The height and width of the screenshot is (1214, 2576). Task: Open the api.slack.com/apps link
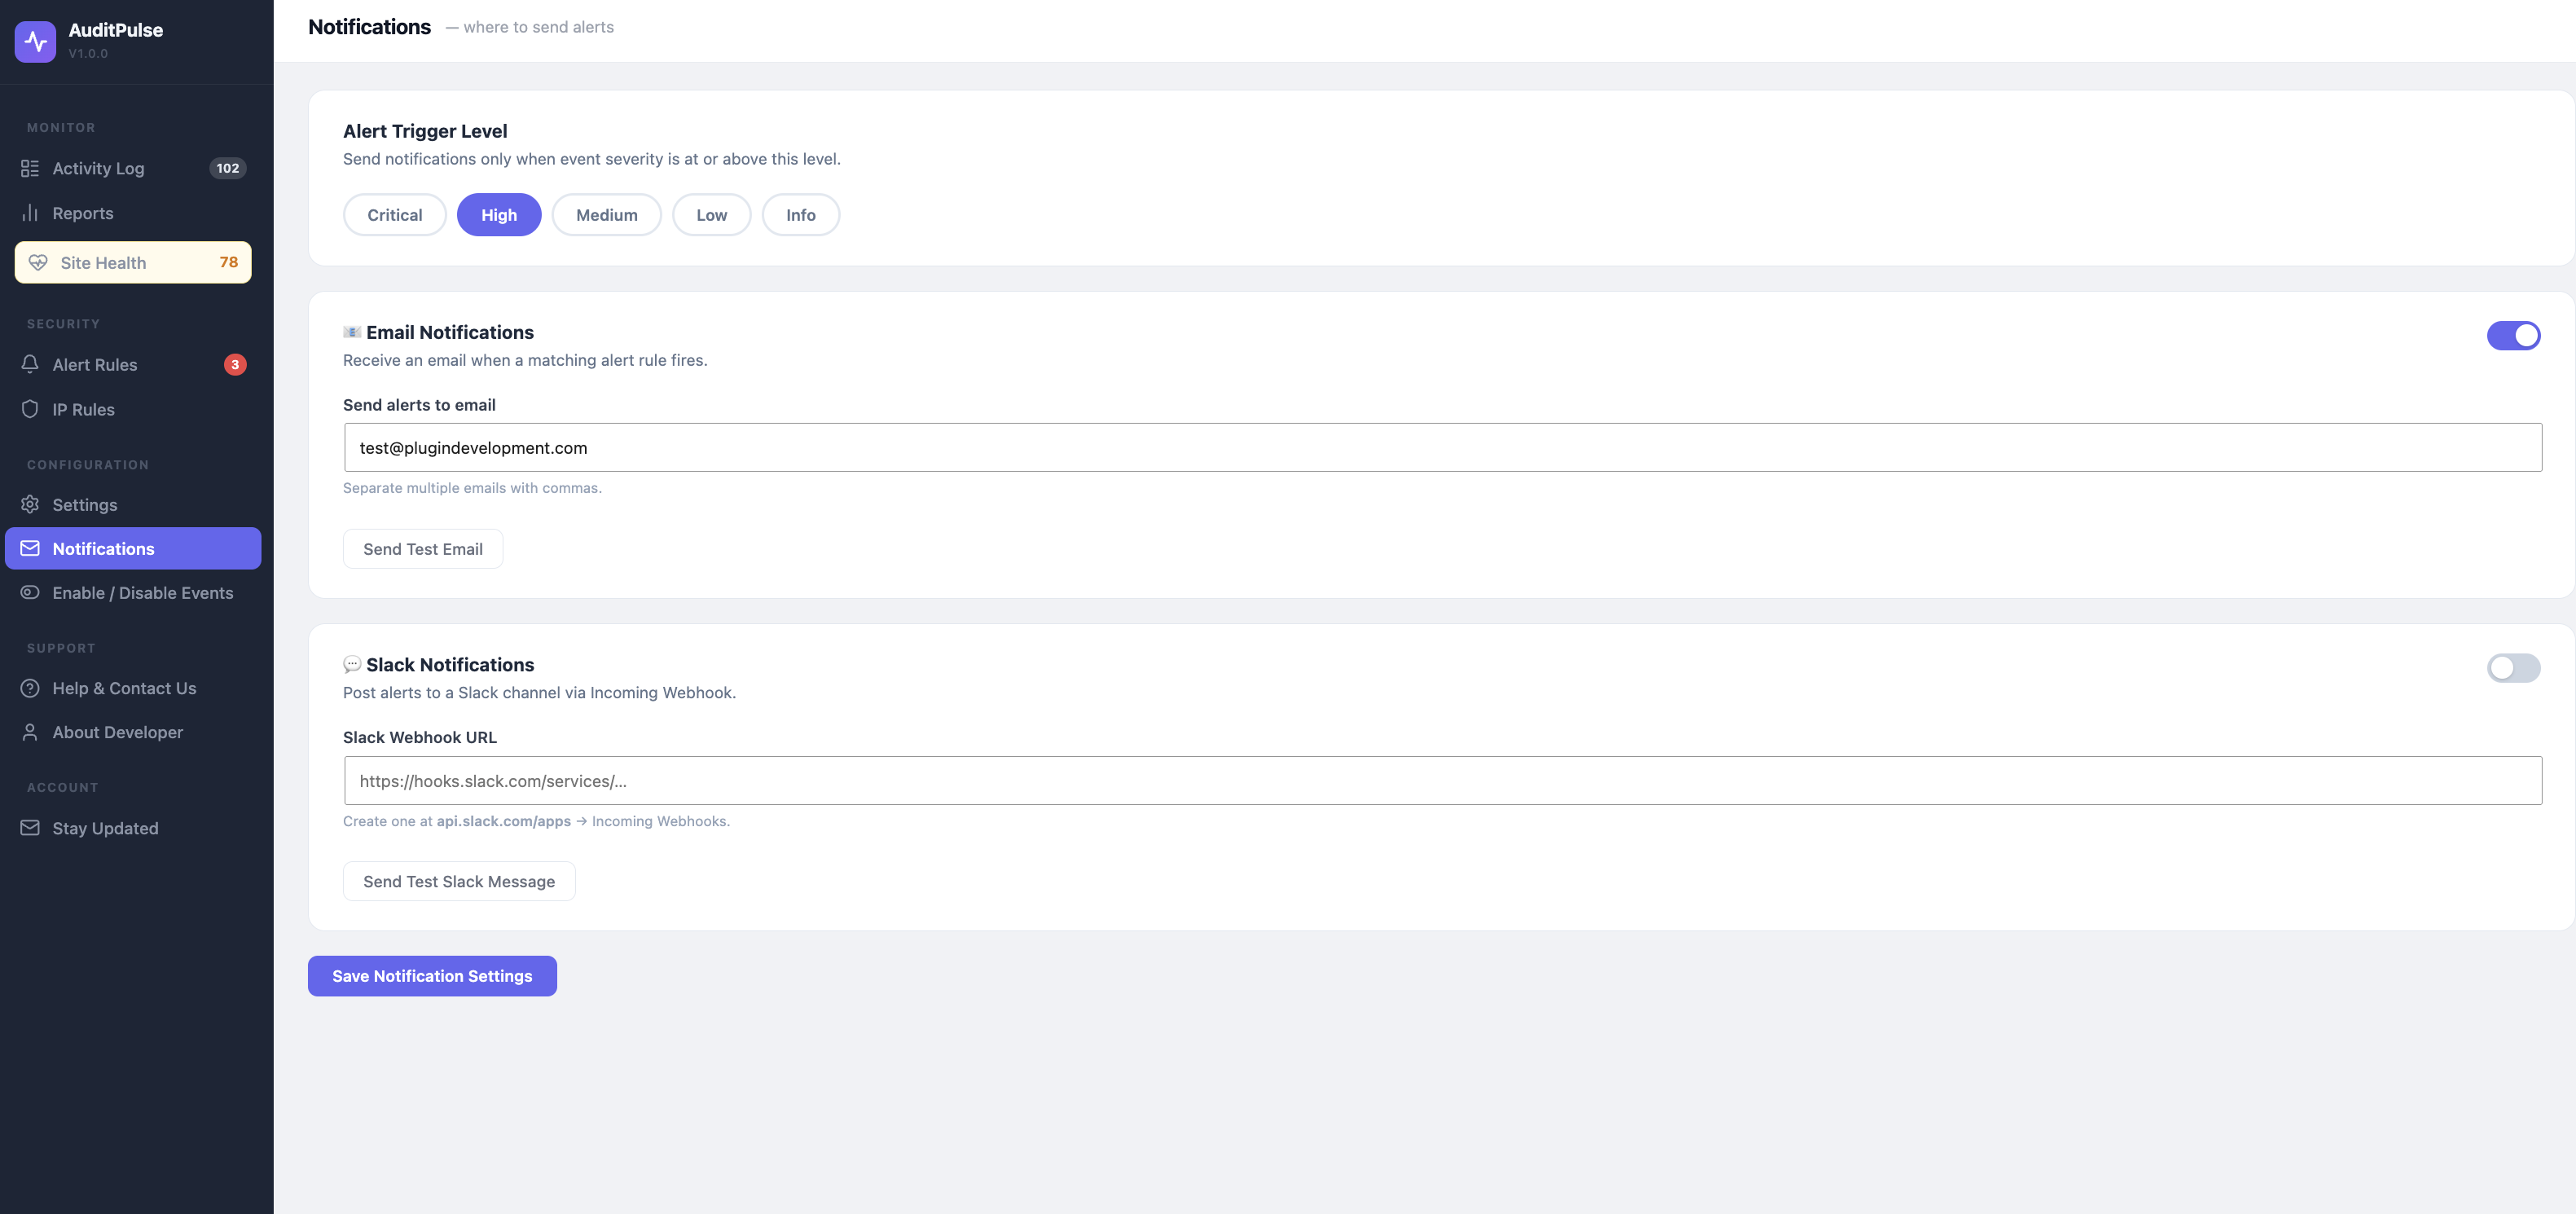click(504, 821)
